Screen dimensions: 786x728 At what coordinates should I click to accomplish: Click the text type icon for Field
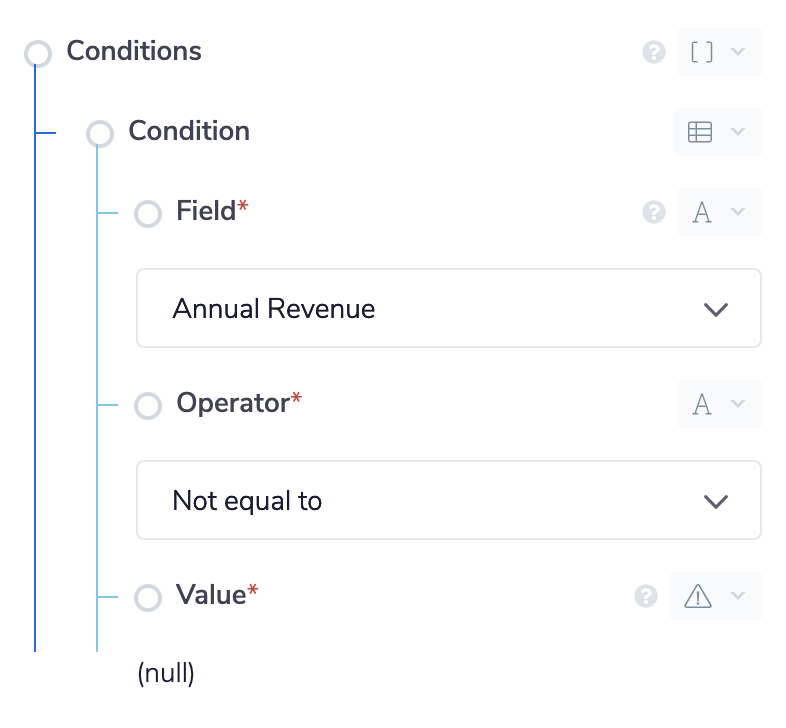tap(702, 212)
